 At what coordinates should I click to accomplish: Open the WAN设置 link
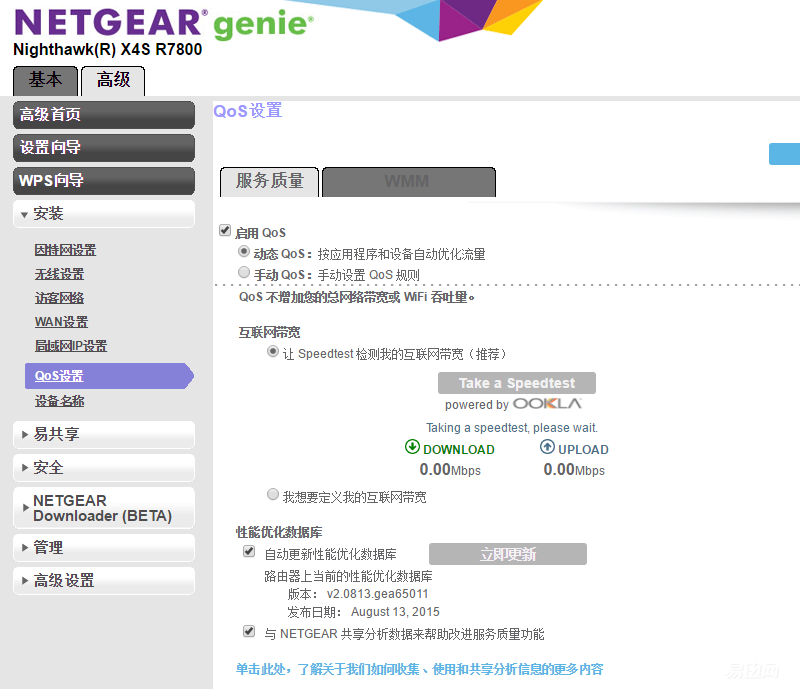tap(61, 322)
